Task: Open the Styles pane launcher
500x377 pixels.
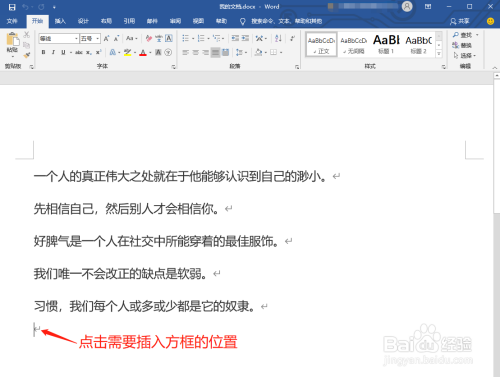Action: [x=444, y=67]
